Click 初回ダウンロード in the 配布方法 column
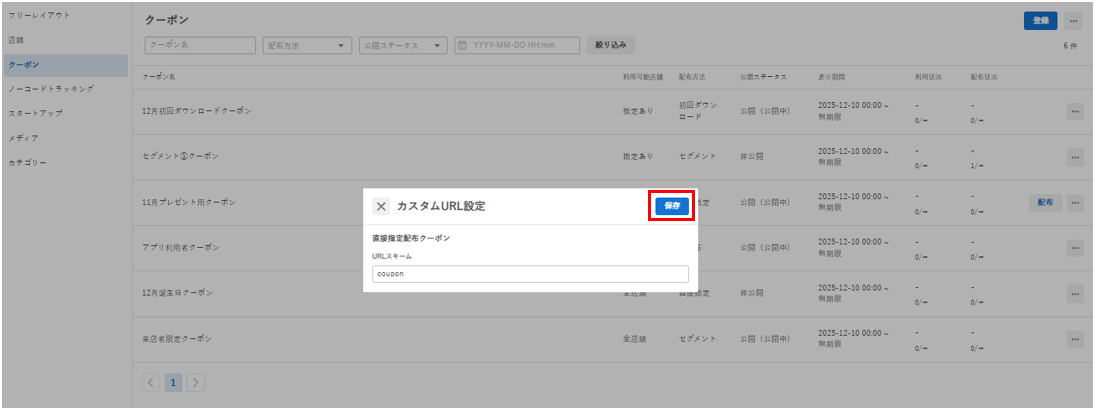This screenshot has width=1095, height=410. [x=698, y=111]
